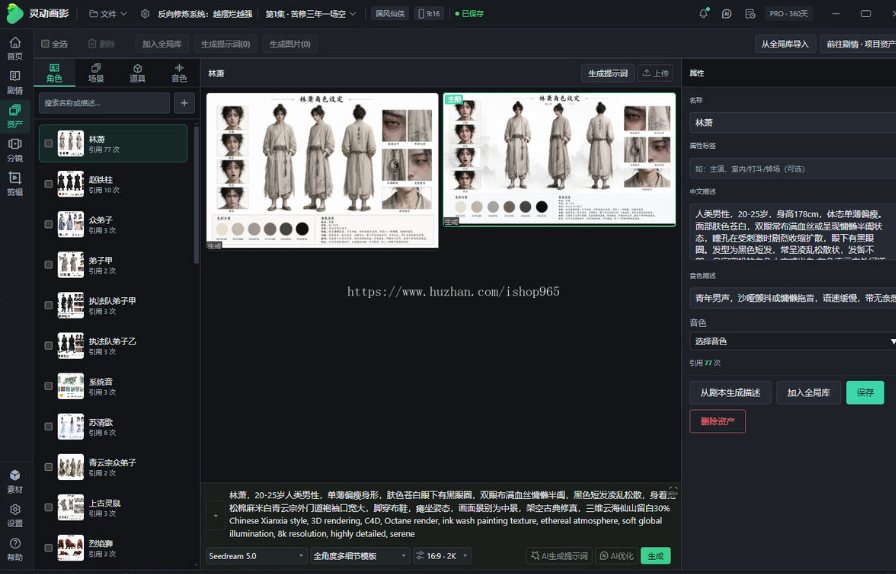Click the PRO · 360天 badge
Screen dimensions: 896x574
[x=789, y=14]
